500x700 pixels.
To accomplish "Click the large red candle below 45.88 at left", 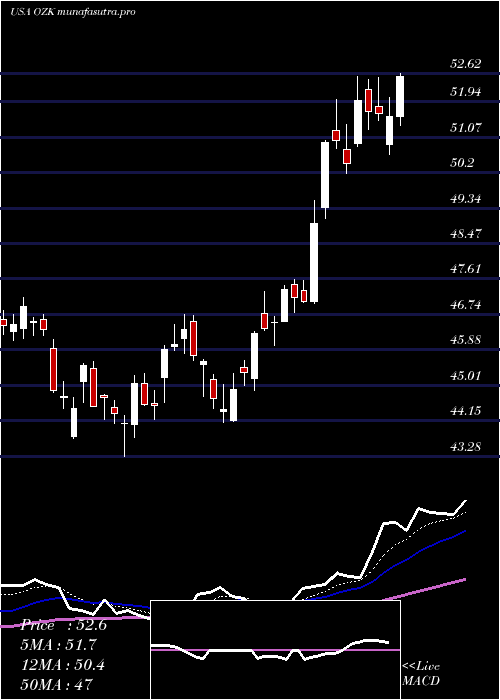I will click(x=54, y=370).
